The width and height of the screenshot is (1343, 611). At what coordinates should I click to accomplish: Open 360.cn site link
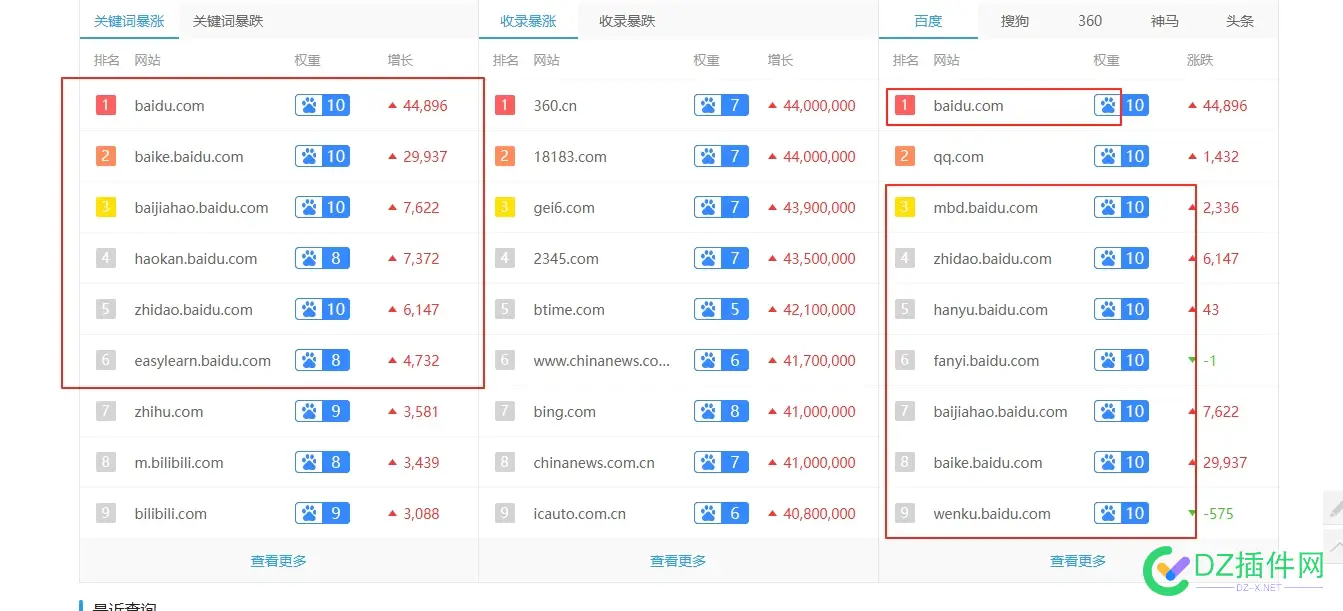tap(555, 106)
